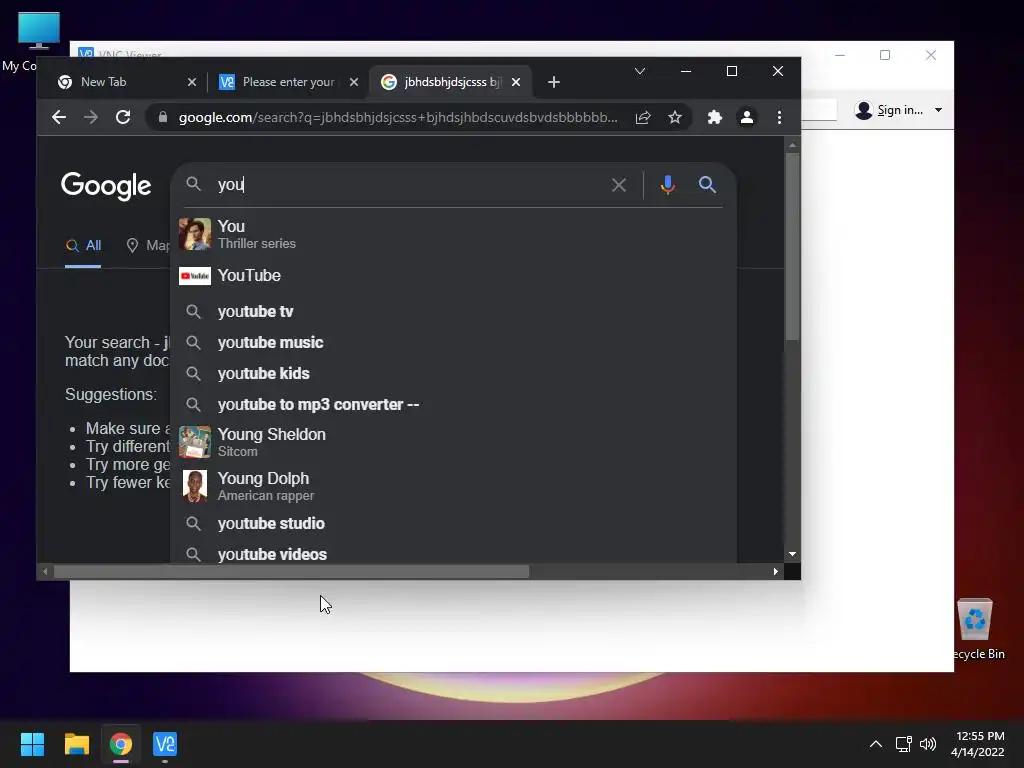Choose the 'Young Dolph' rapper suggestion
The height and width of the screenshot is (768, 1024).
(x=453, y=487)
